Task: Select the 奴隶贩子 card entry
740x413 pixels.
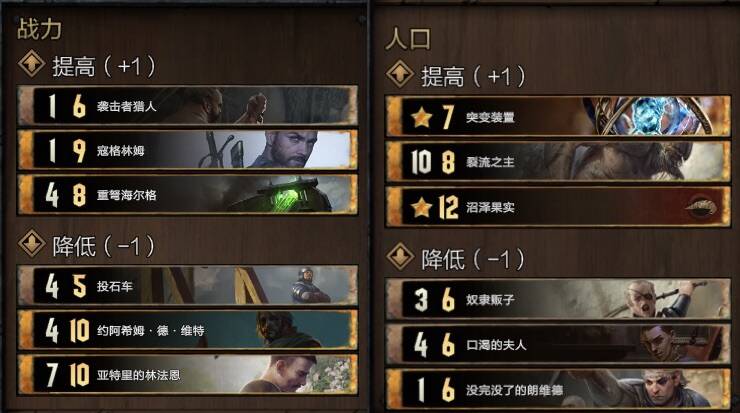Action: pos(558,299)
